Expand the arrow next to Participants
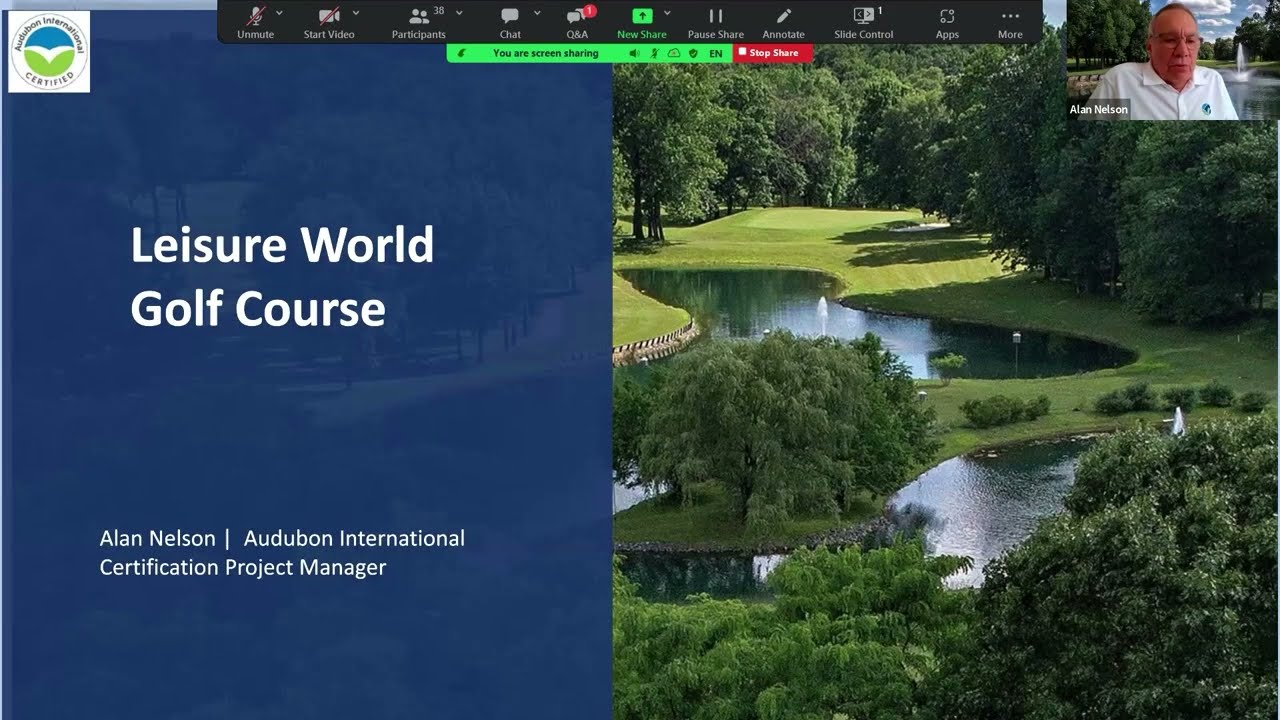Viewport: 1280px width, 720px height. (459, 13)
